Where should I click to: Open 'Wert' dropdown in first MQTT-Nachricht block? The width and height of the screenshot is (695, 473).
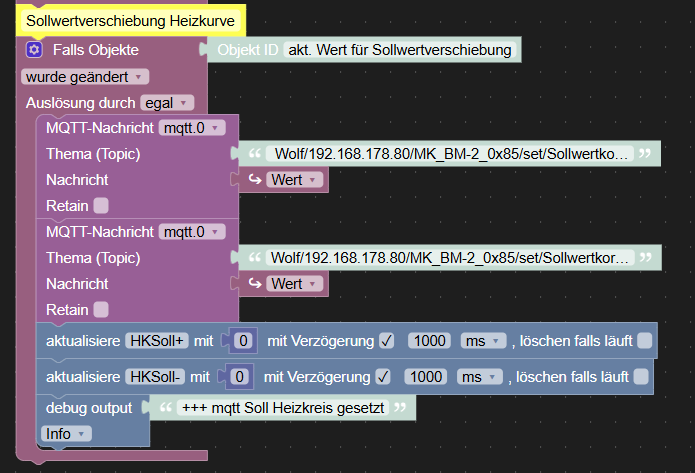pos(294,180)
